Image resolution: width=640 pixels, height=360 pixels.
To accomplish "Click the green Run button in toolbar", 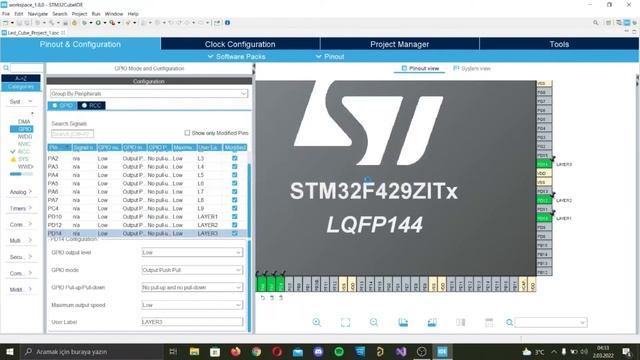I will 98,23.
